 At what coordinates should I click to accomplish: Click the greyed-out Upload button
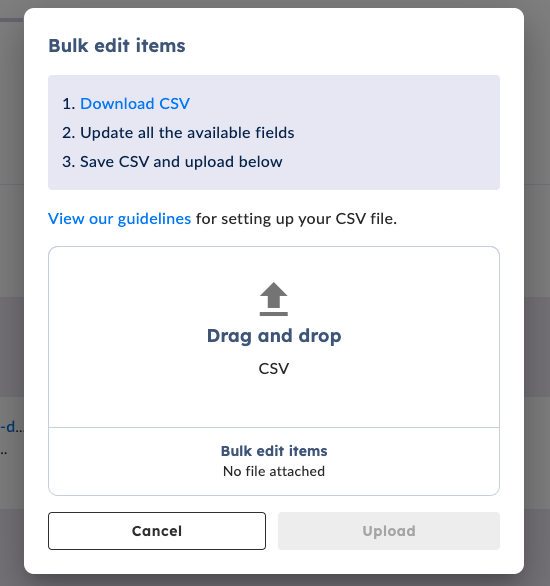tap(389, 531)
